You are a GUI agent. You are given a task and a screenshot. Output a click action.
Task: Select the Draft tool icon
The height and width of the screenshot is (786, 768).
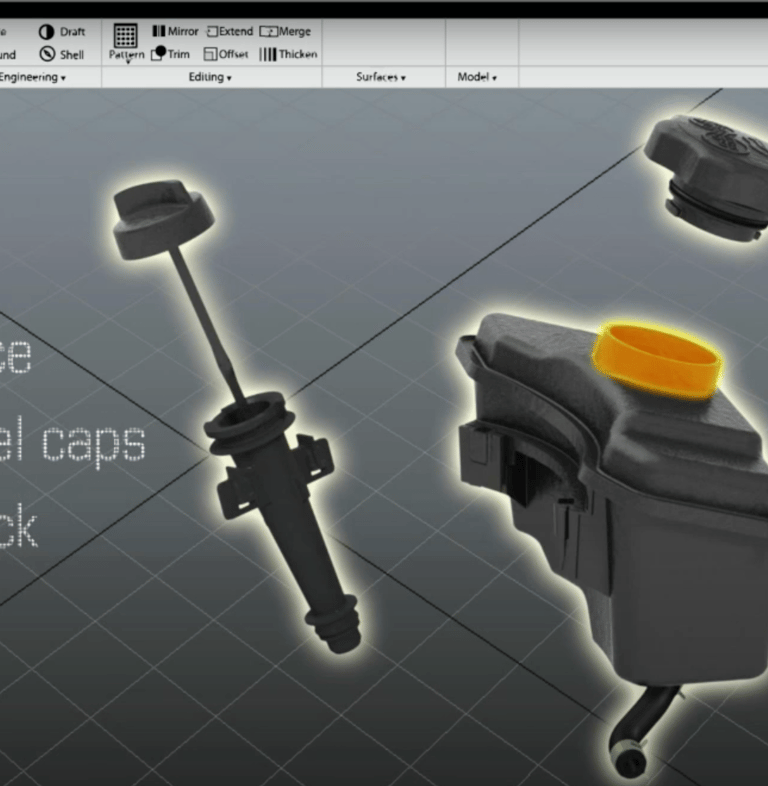pos(47,32)
